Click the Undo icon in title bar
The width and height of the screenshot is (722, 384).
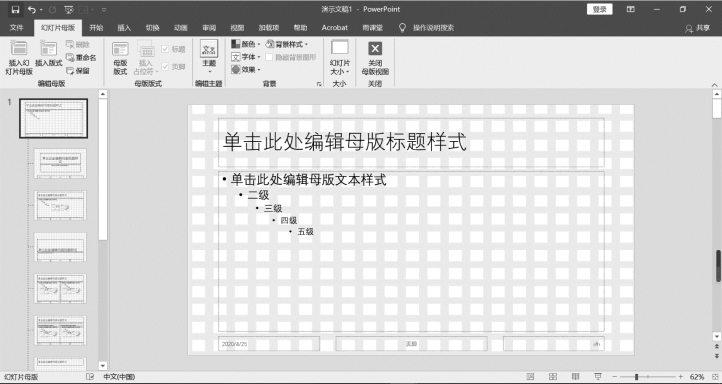tap(32, 9)
